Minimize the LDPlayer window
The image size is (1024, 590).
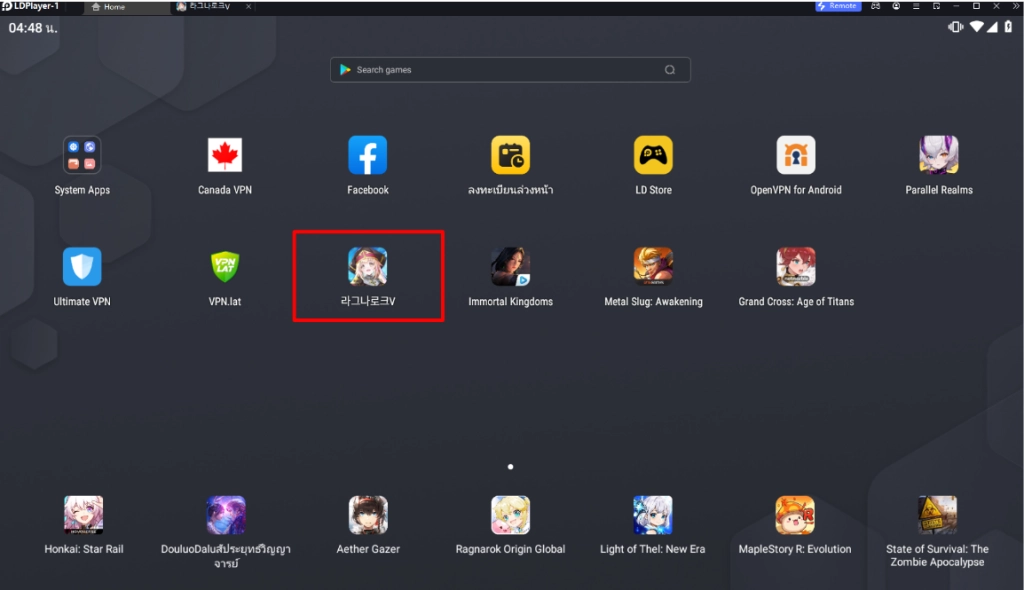(x=956, y=6)
